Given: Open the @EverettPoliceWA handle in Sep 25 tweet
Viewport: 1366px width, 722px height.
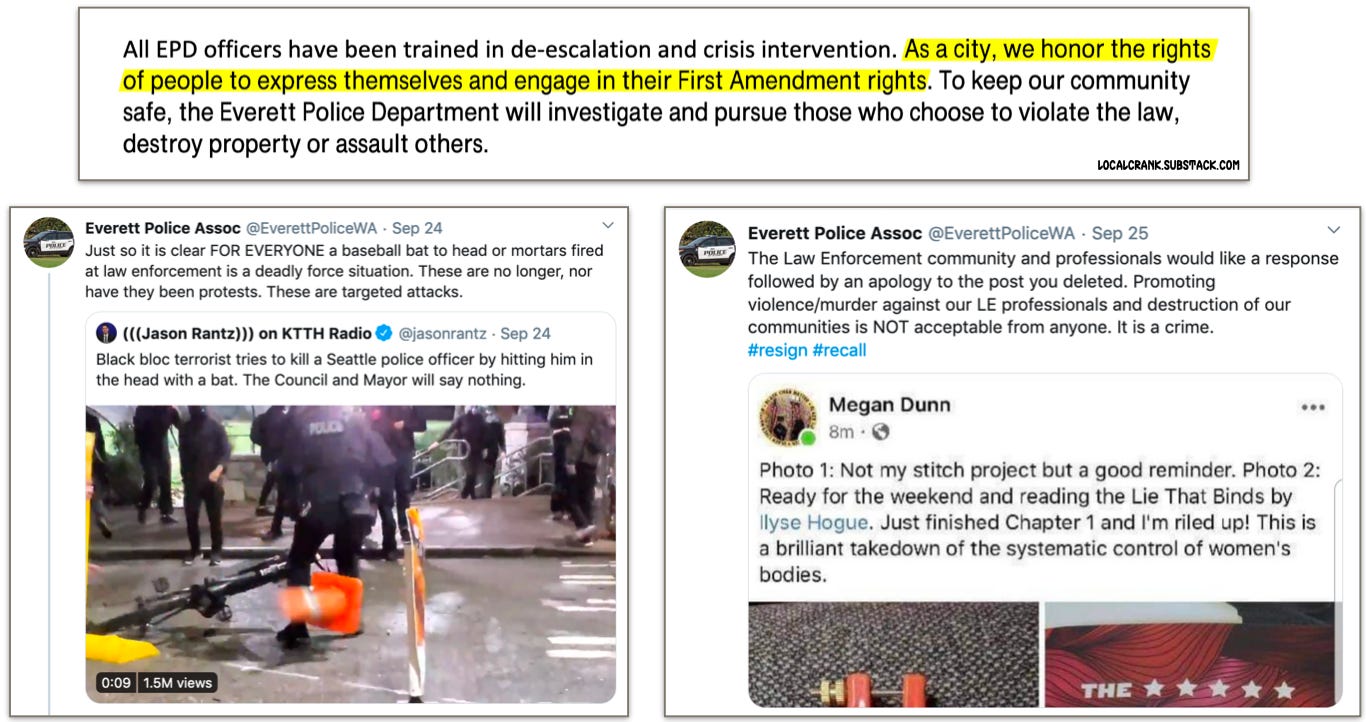Looking at the screenshot, I should 1001,233.
